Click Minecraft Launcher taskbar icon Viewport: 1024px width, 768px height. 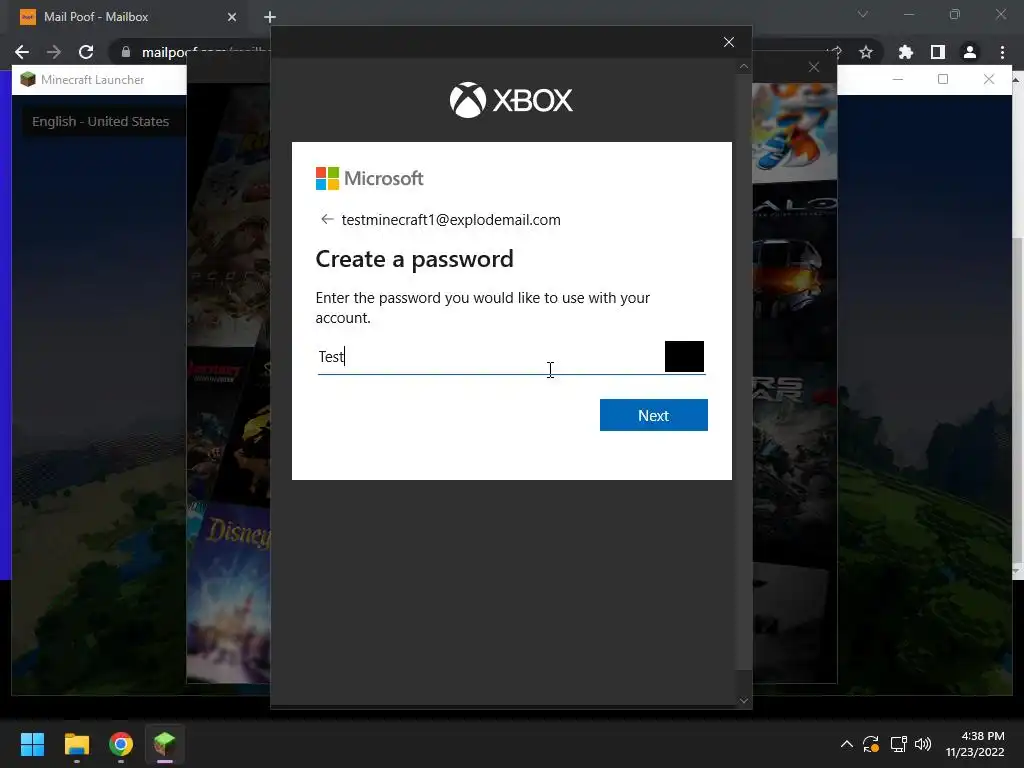click(165, 744)
